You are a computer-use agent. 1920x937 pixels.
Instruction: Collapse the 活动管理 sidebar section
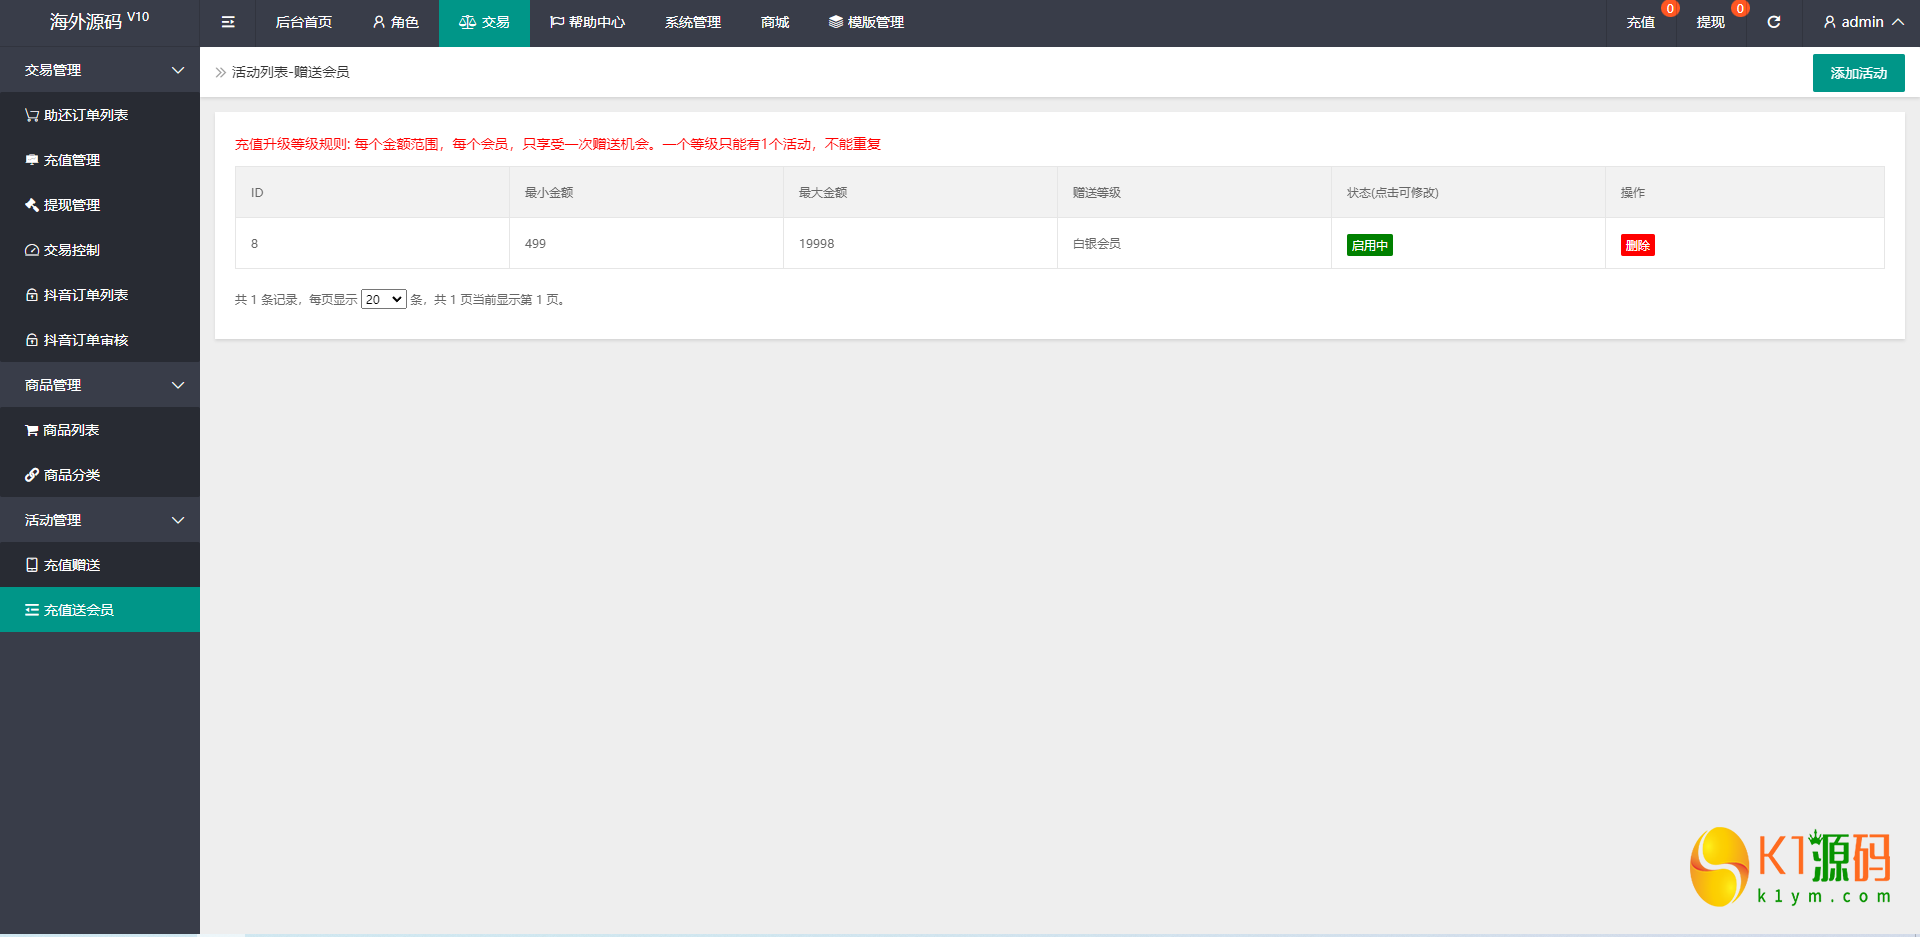(100, 520)
